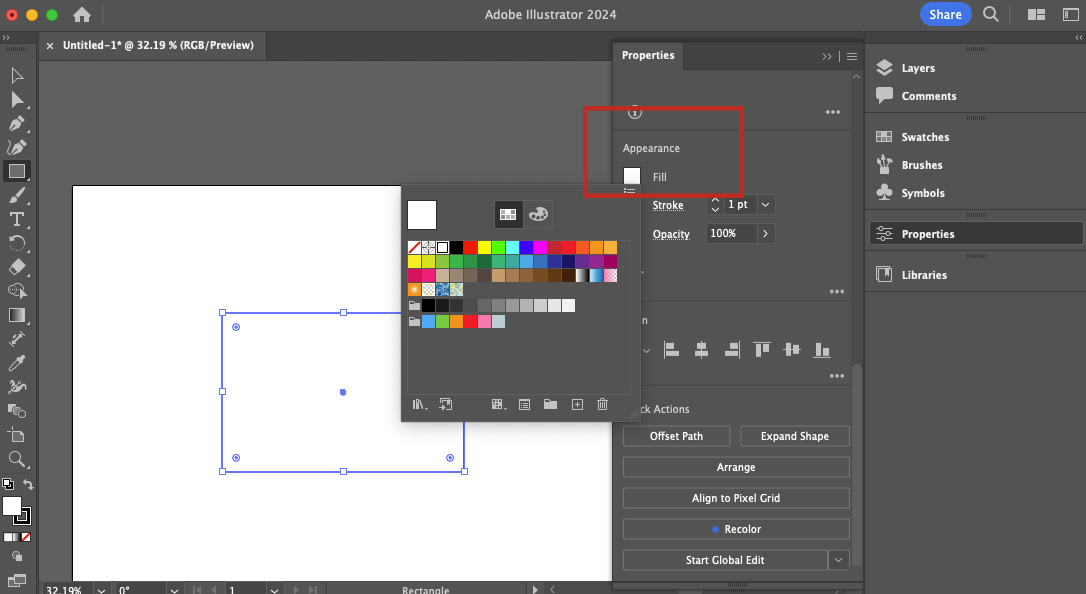Switch to Swatches view in fill popup

pos(508,214)
